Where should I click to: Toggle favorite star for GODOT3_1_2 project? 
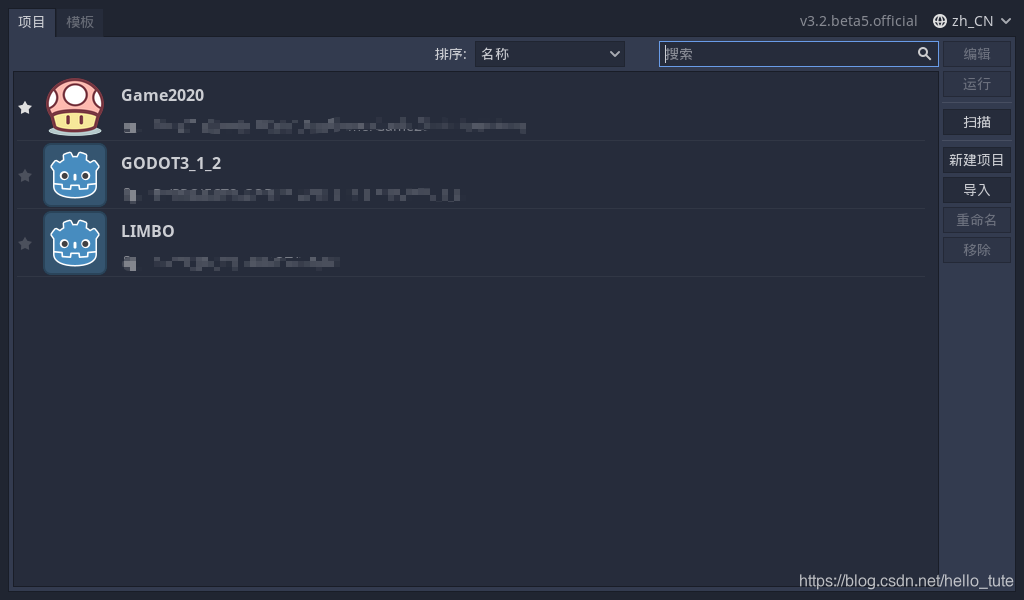click(x=25, y=176)
